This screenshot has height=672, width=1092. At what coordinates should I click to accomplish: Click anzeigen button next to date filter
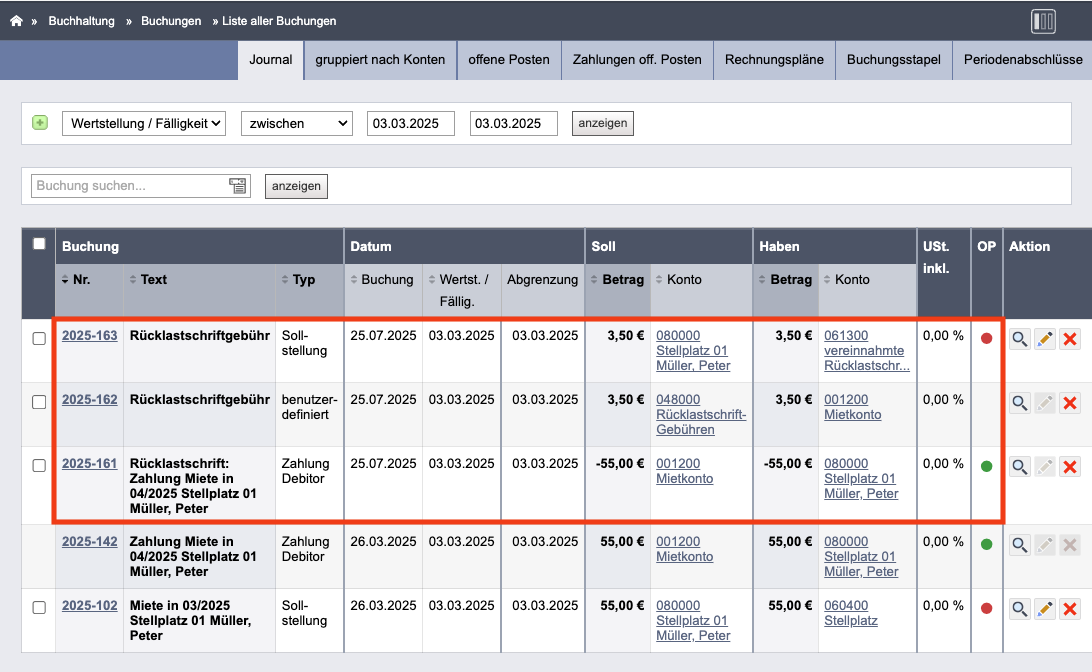click(602, 123)
